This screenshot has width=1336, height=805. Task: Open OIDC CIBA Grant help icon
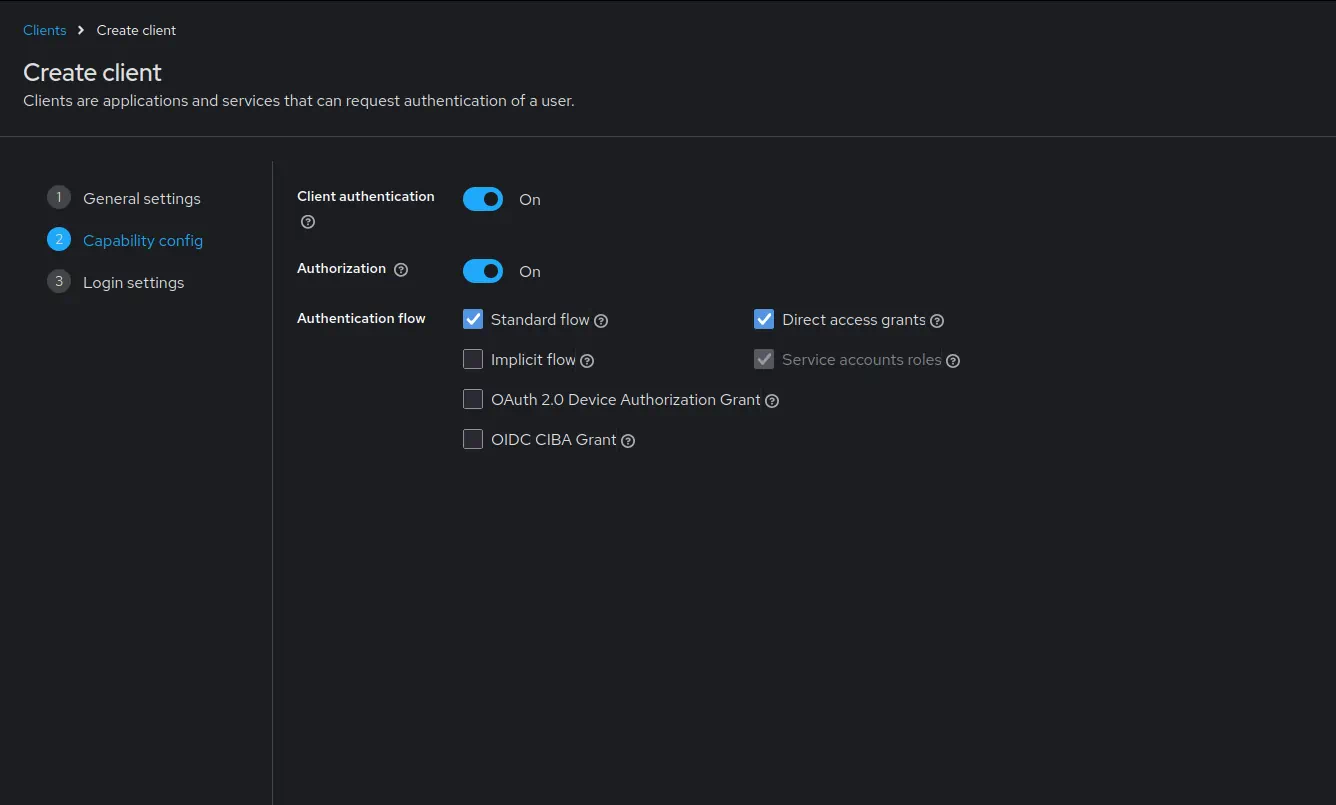(628, 441)
